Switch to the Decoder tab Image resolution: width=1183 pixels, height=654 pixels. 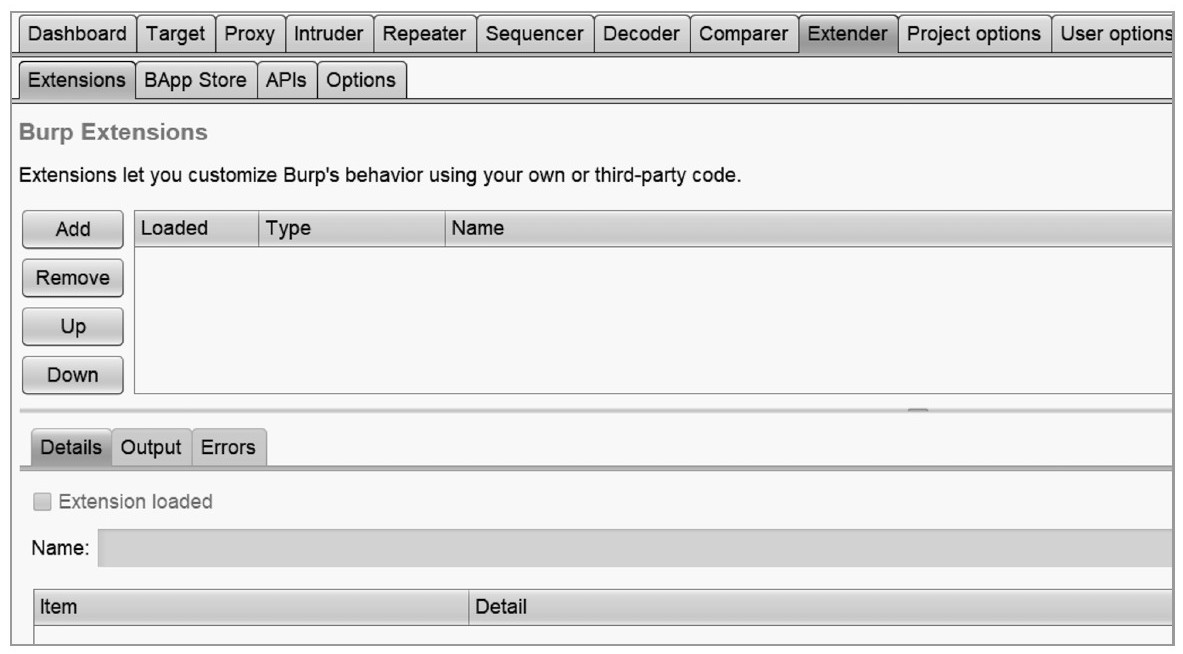click(641, 33)
